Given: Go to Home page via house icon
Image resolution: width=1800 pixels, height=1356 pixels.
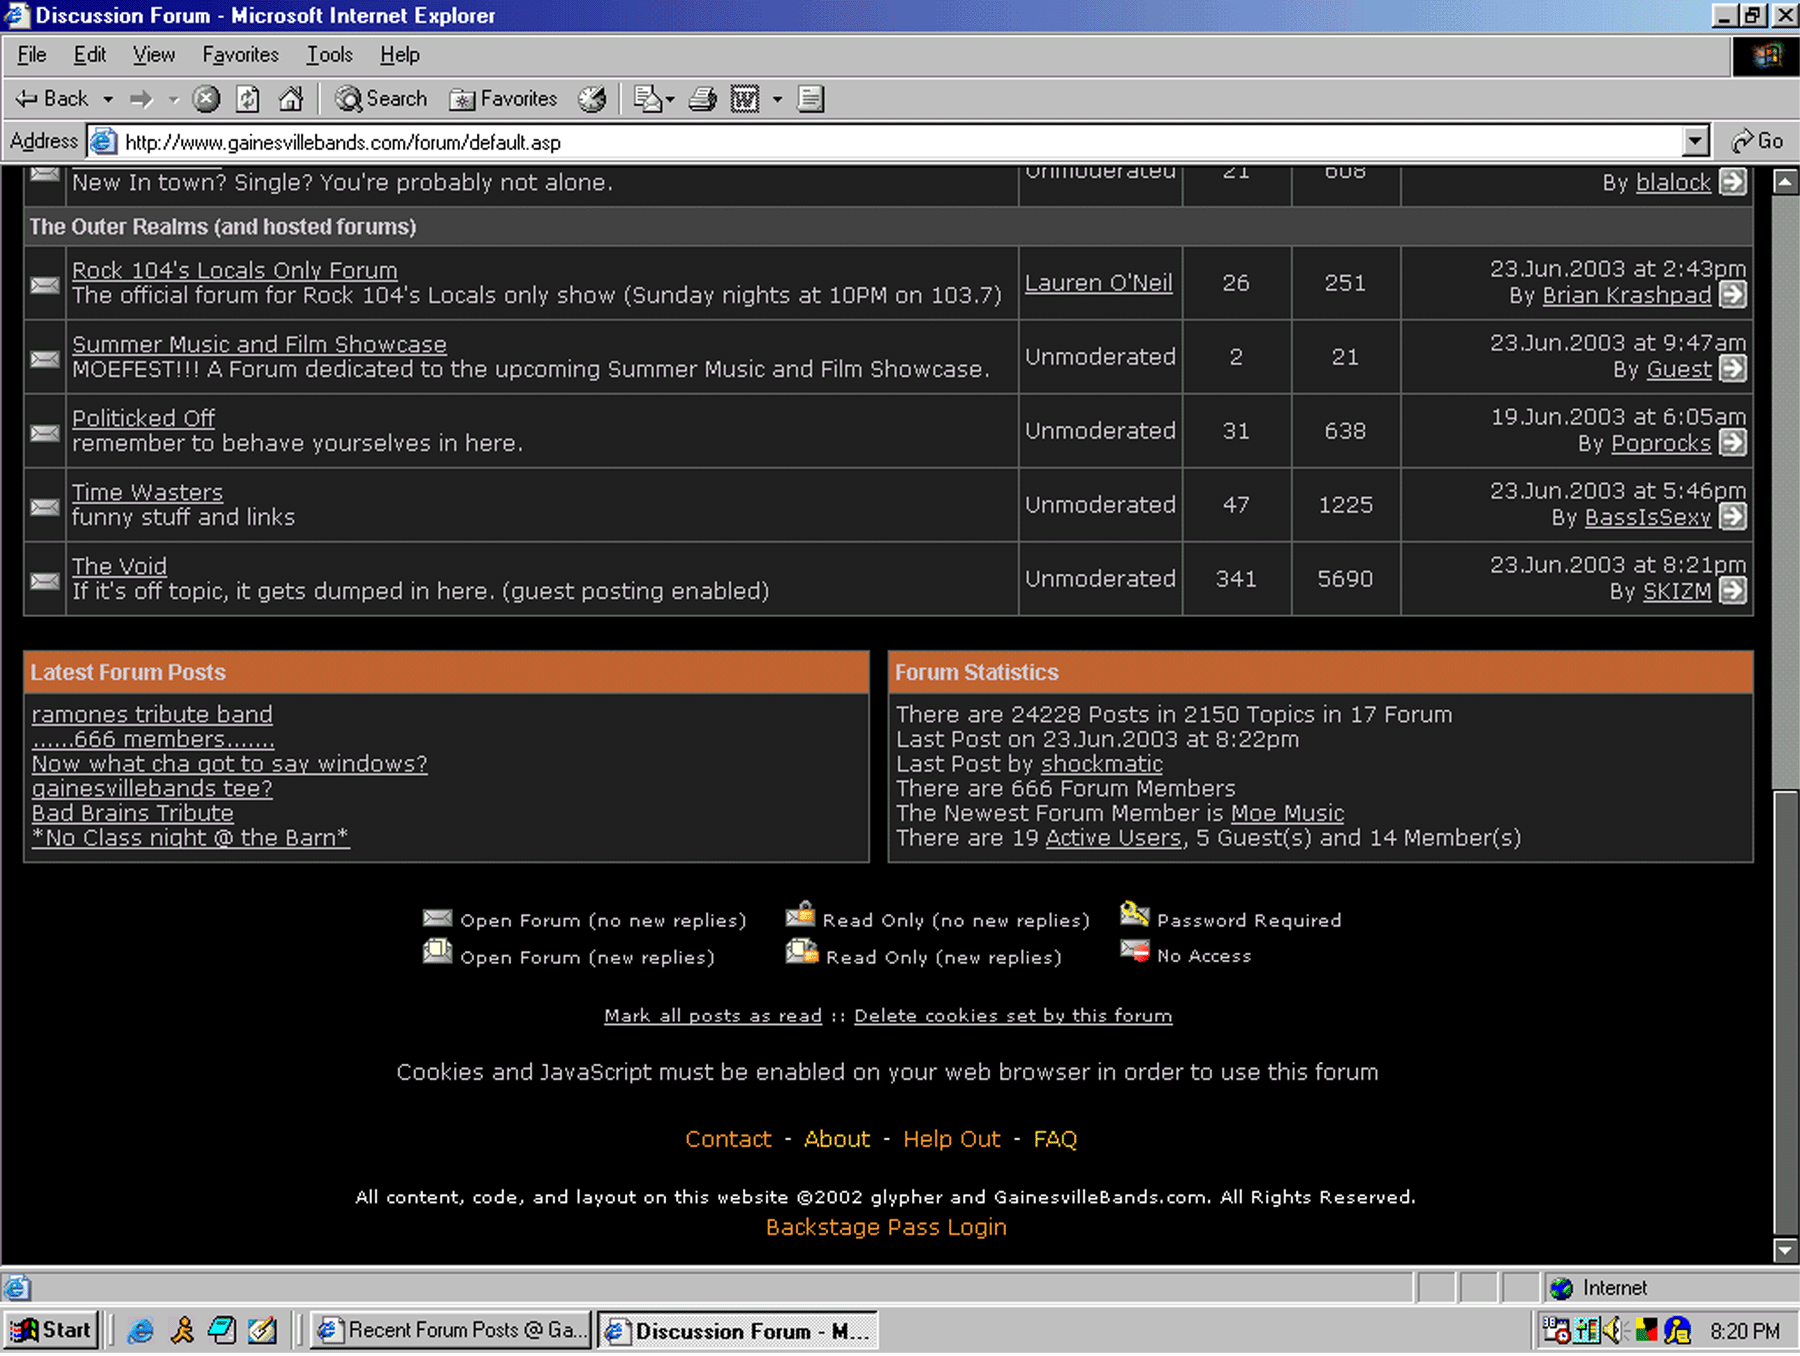Looking at the screenshot, I should (x=291, y=99).
